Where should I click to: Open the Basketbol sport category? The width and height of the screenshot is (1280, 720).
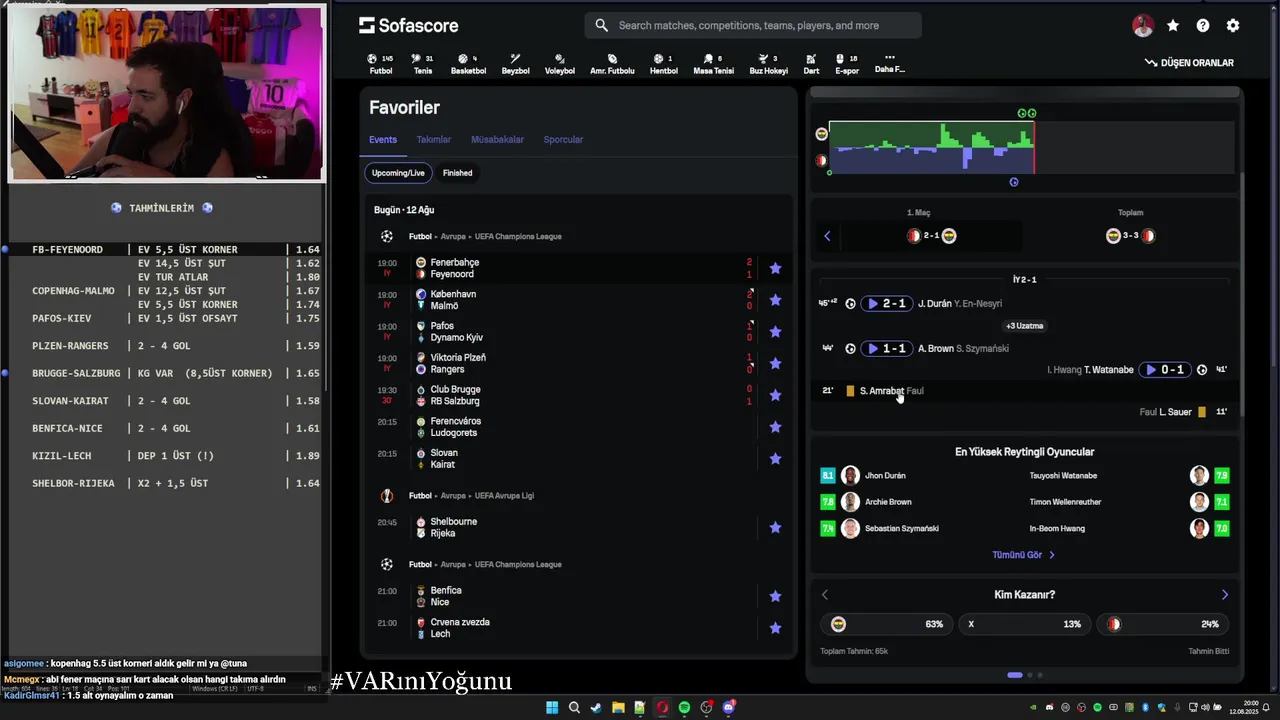tap(468, 64)
